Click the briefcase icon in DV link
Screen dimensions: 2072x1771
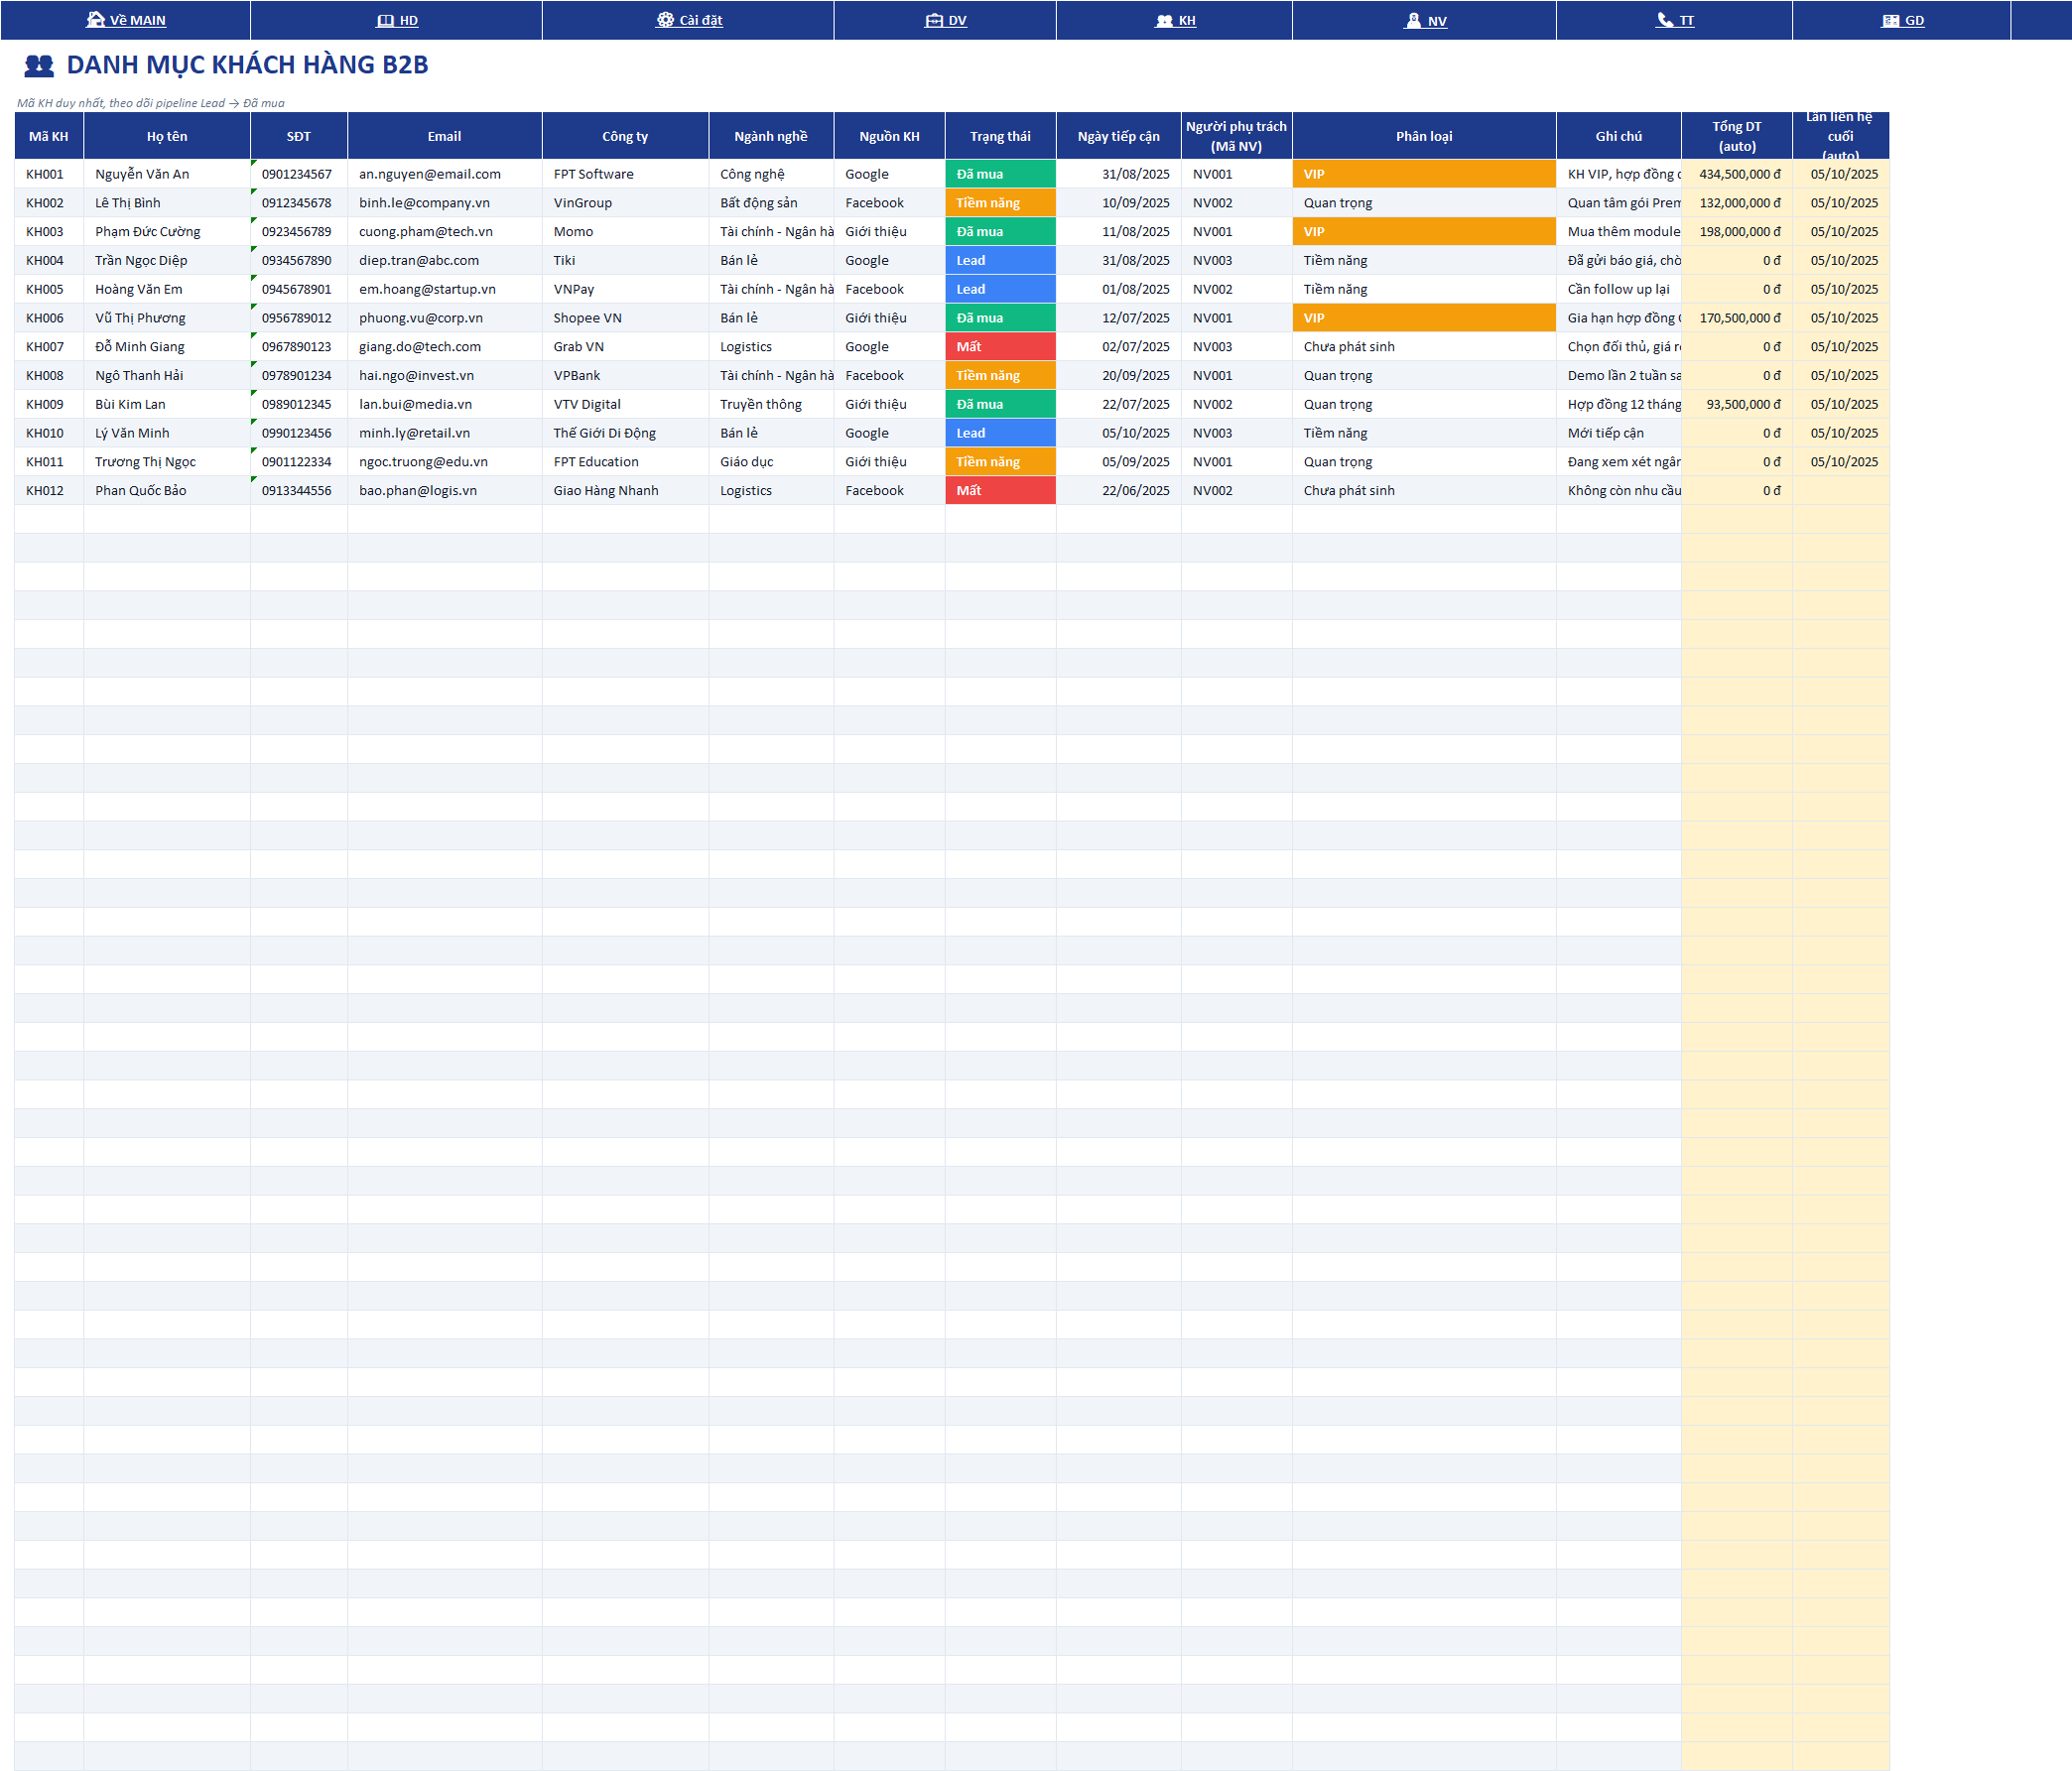934,20
